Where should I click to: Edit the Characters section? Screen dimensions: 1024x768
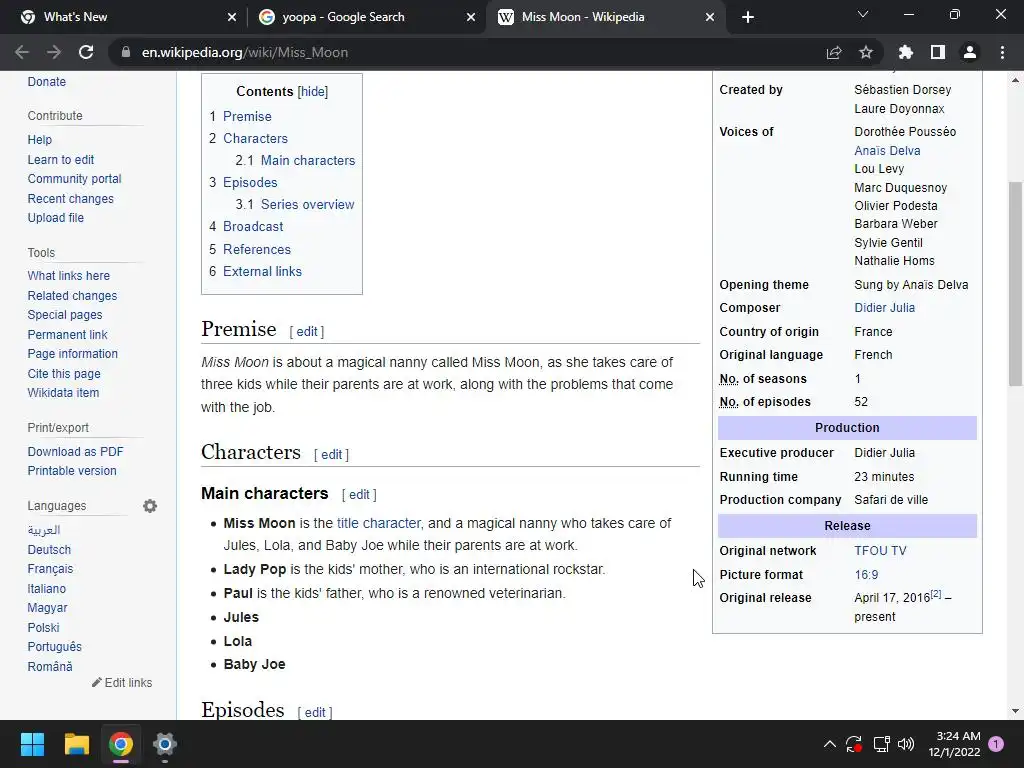click(332, 455)
